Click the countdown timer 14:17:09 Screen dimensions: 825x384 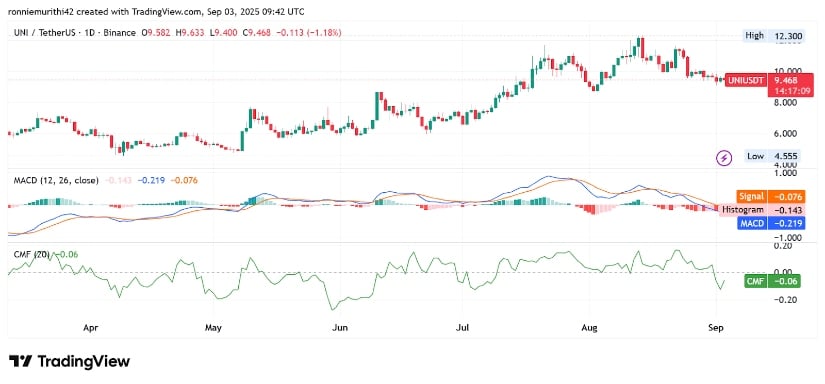pyautogui.click(x=784, y=90)
